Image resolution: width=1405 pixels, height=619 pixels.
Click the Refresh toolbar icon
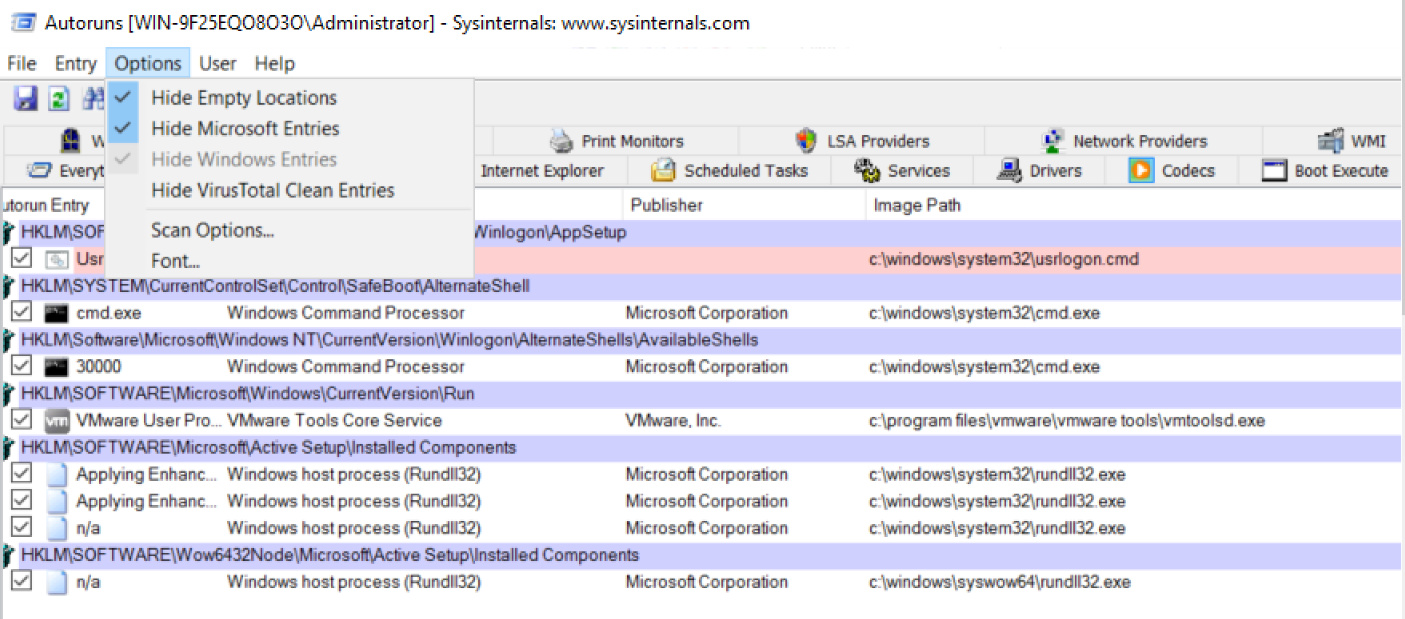click(x=59, y=98)
